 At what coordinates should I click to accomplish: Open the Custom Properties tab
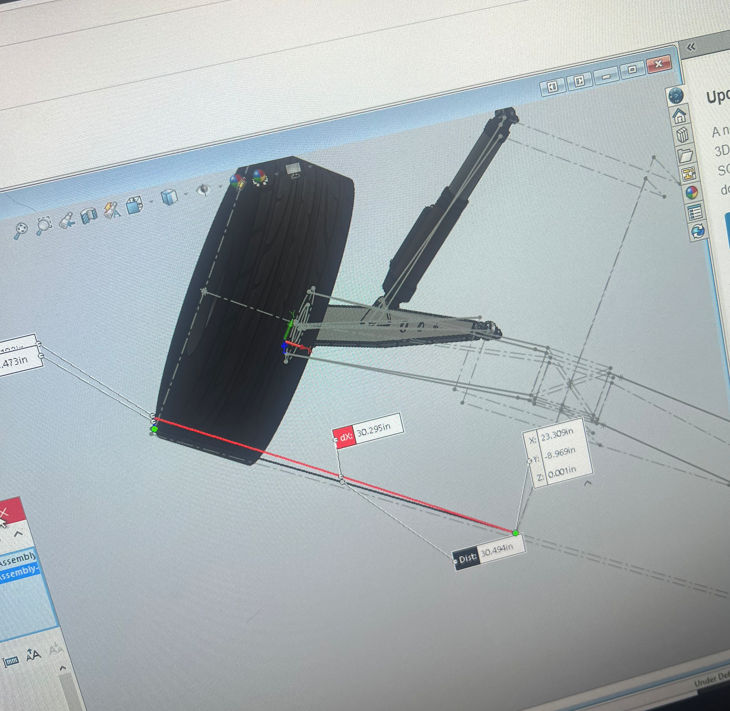[x=695, y=212]
